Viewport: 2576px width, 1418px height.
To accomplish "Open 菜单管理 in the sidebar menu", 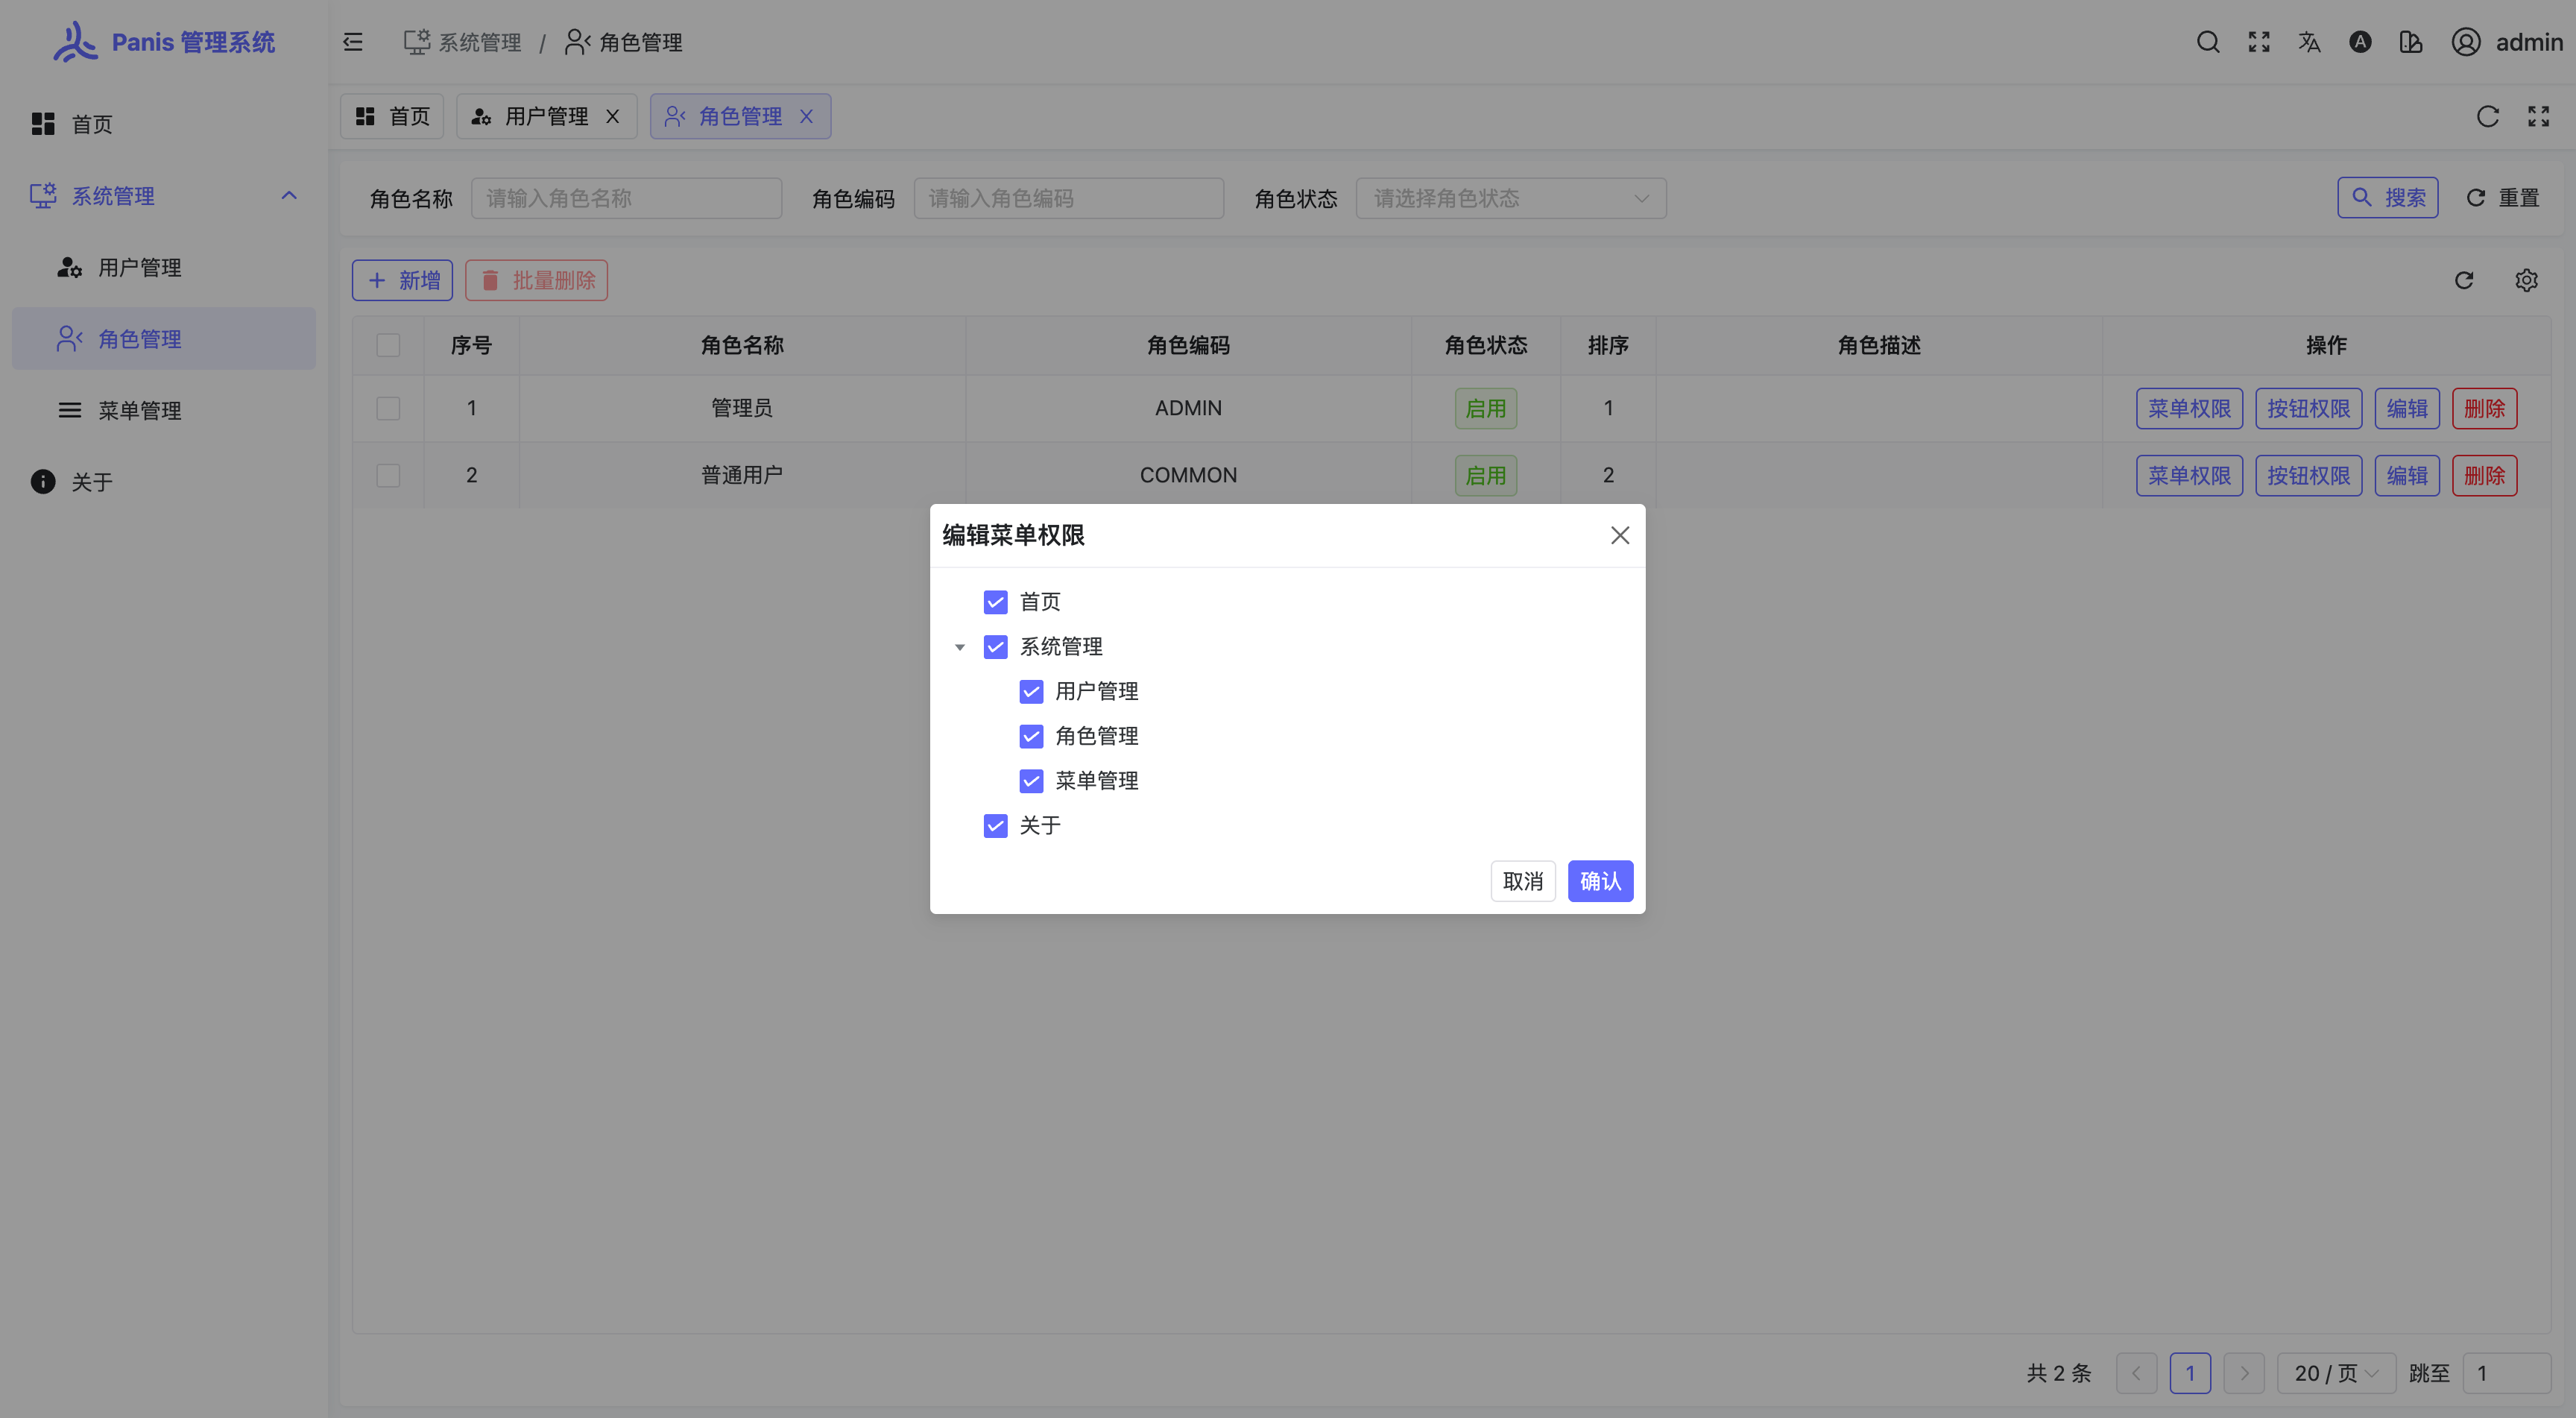I will (140, 410).
